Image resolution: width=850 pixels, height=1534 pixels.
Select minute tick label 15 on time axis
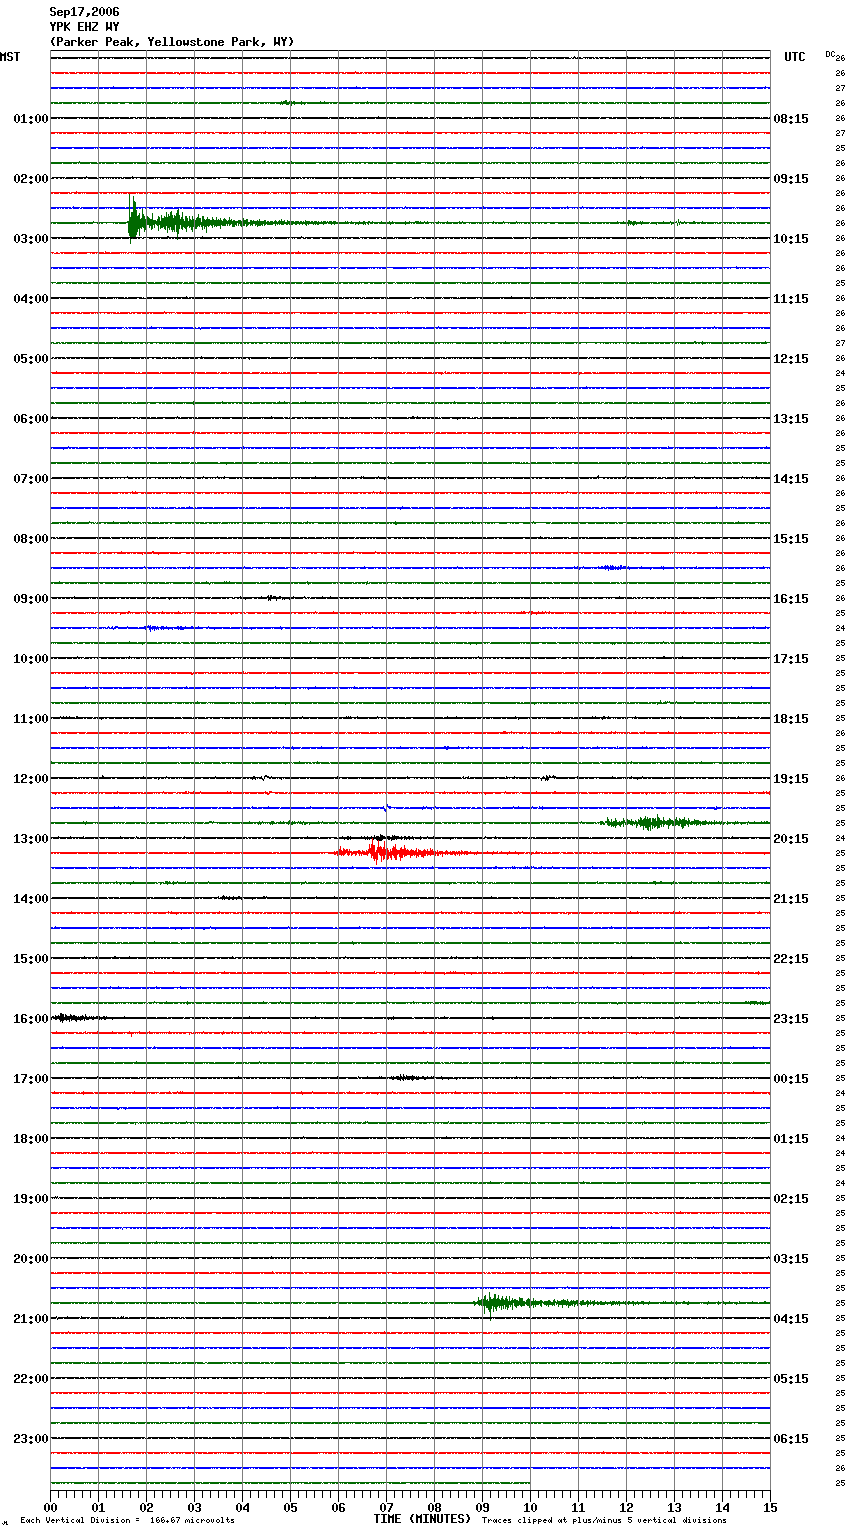pyautogui.click(x=770, y=1507)
